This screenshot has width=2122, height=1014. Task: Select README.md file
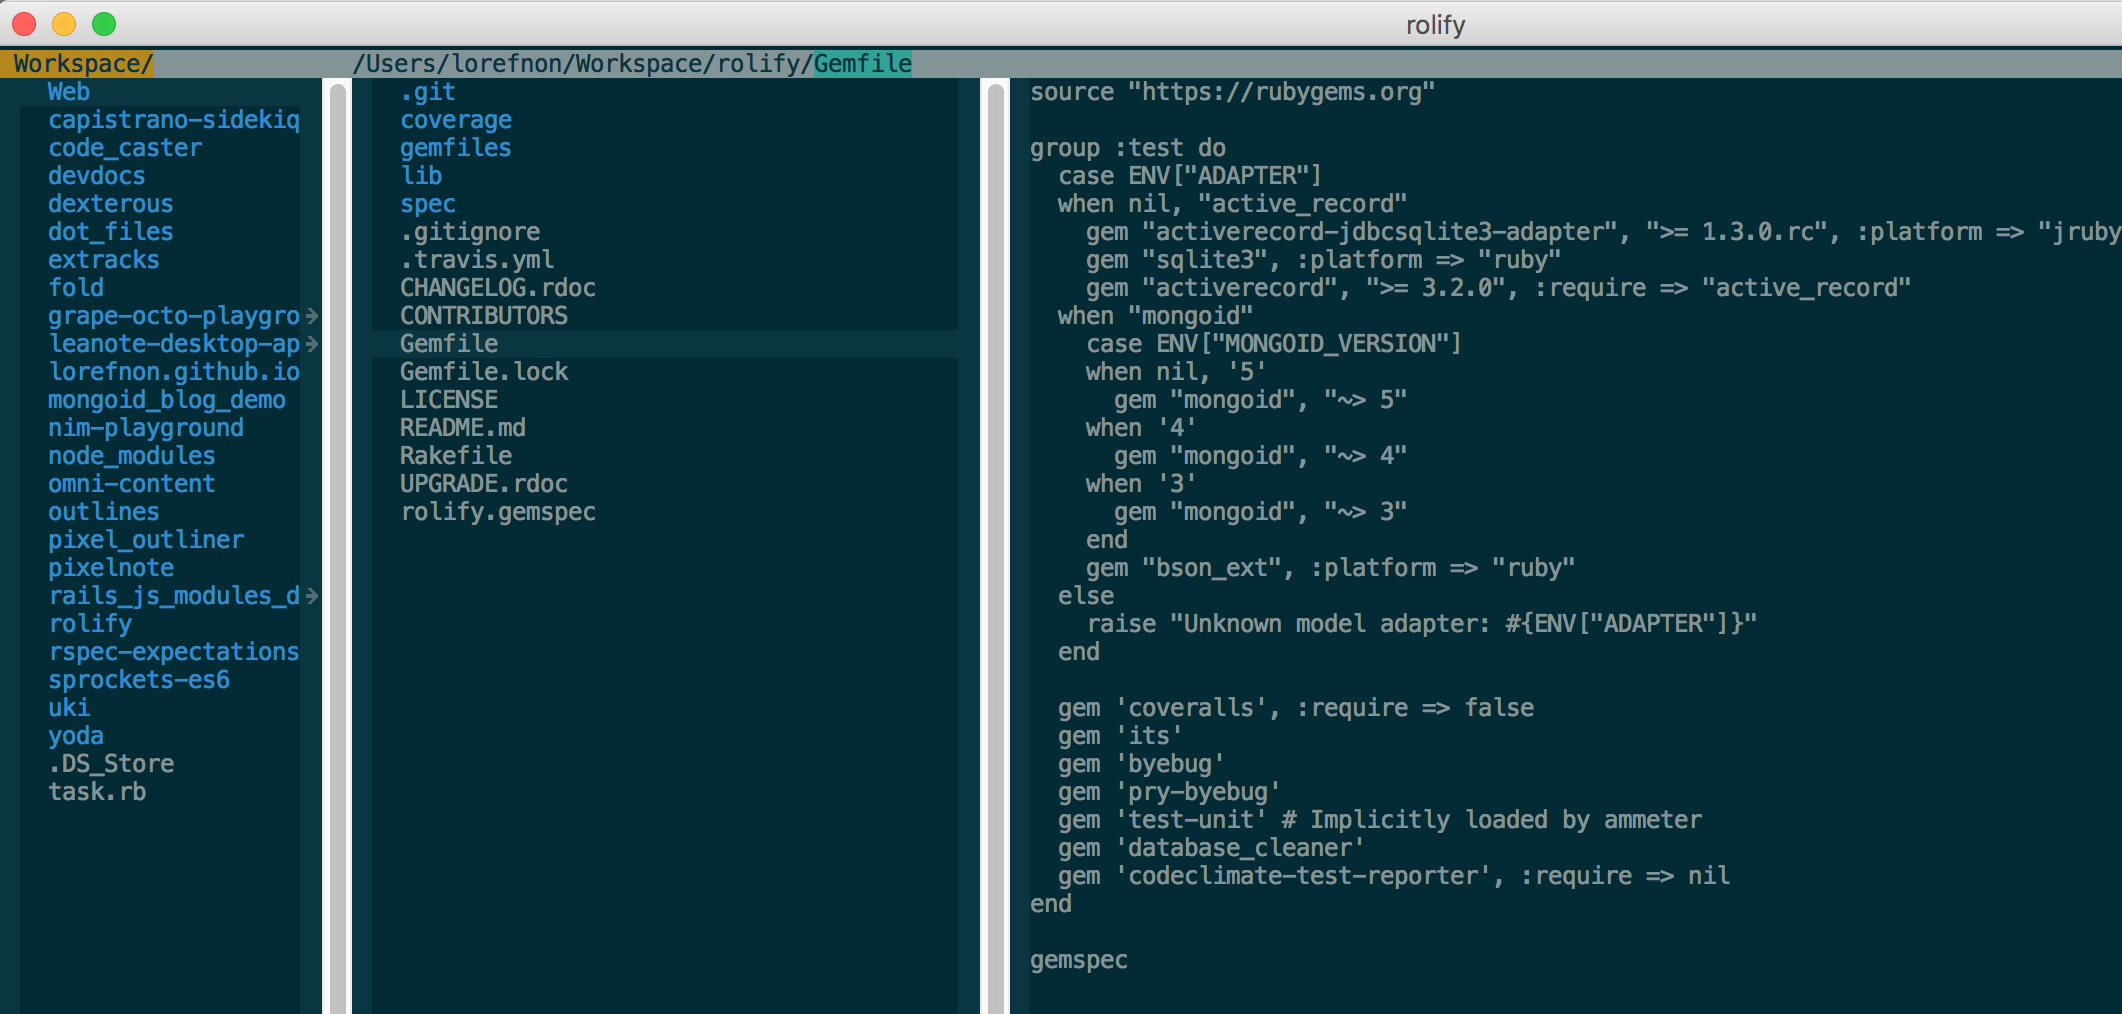[x=463, y=428]
